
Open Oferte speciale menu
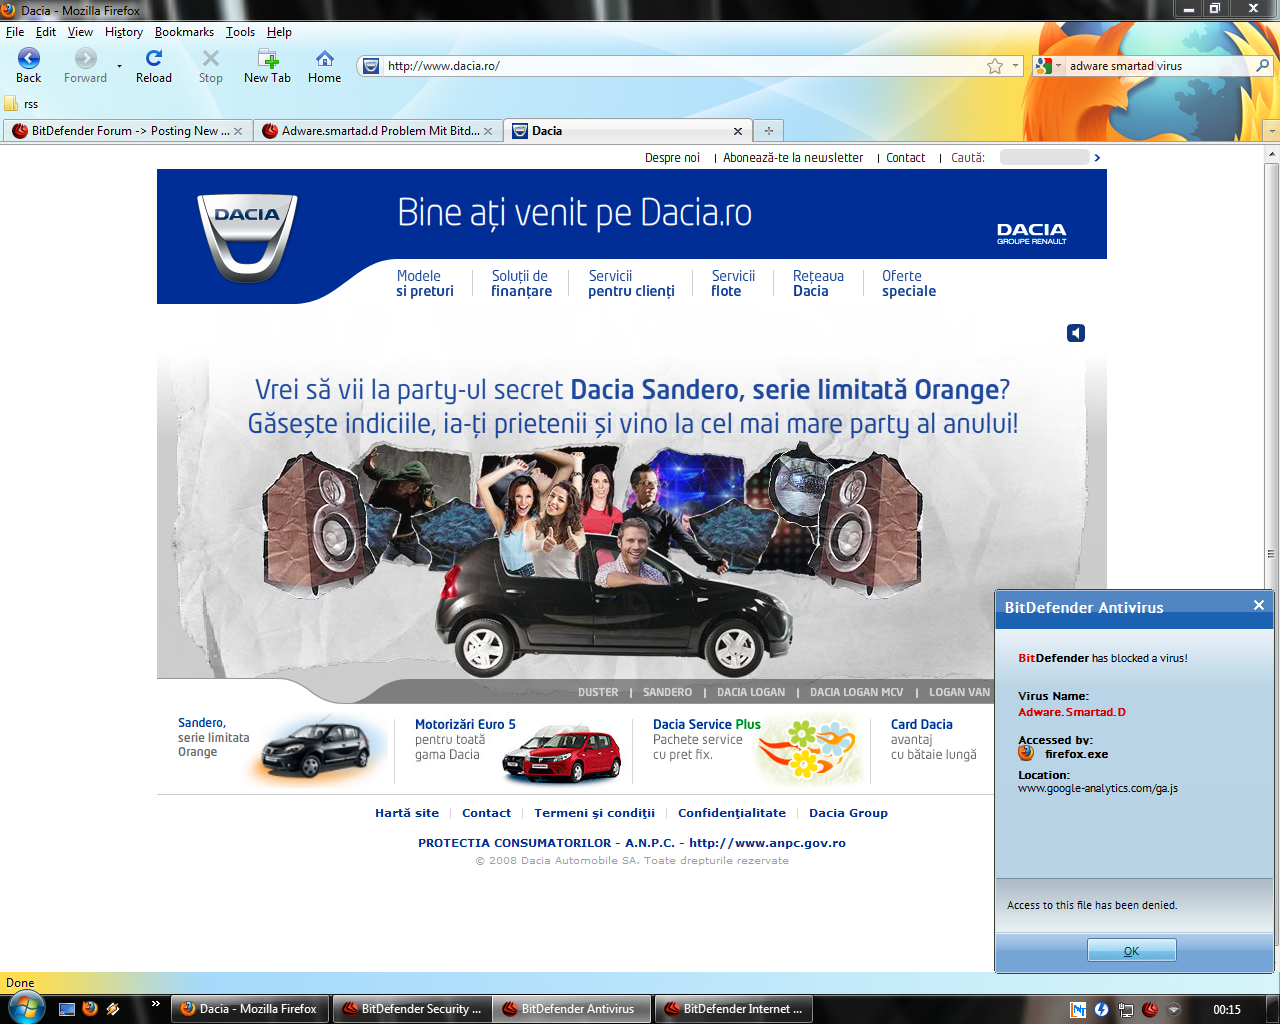[x=909, y=284]
